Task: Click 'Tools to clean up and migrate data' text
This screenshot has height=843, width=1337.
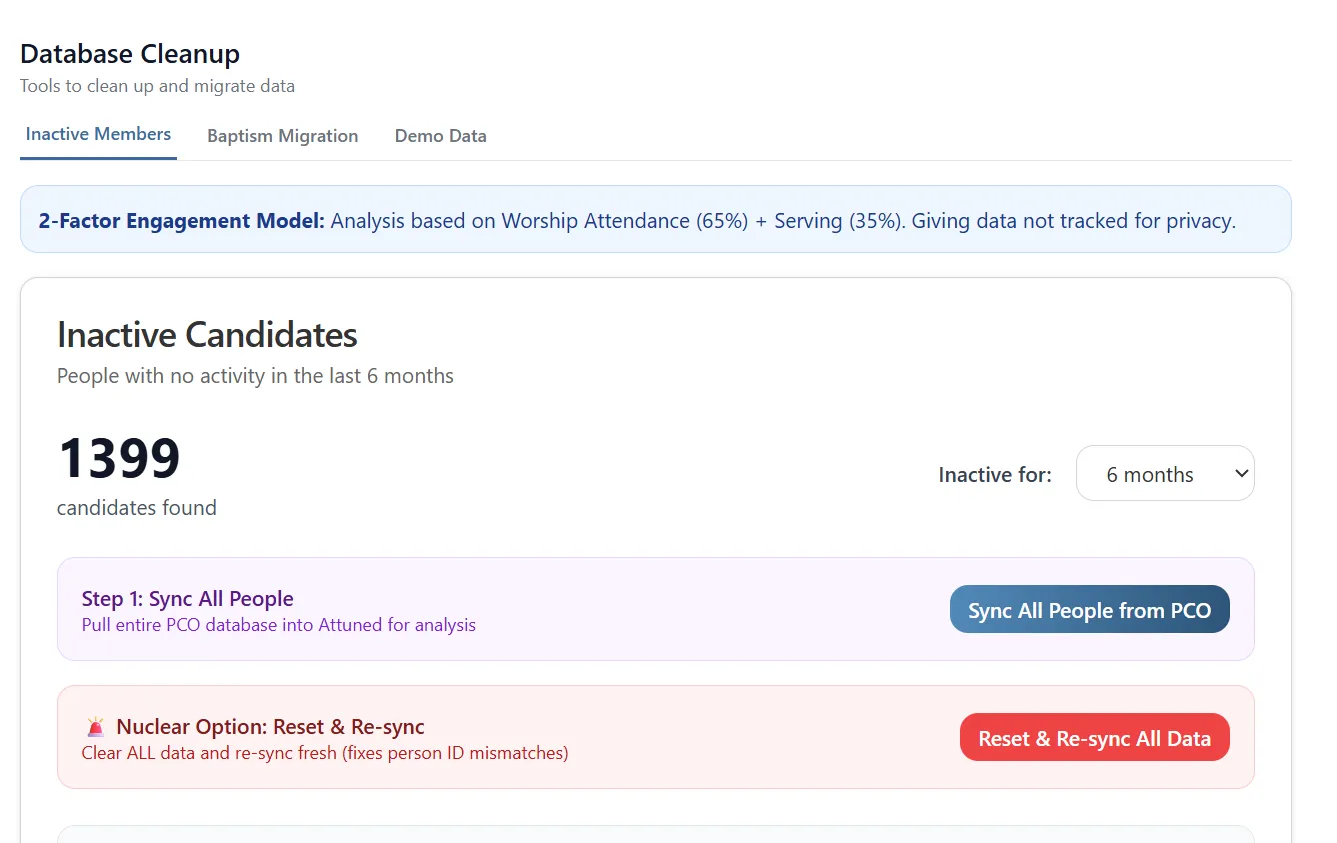Action: [x=157, y=86]
